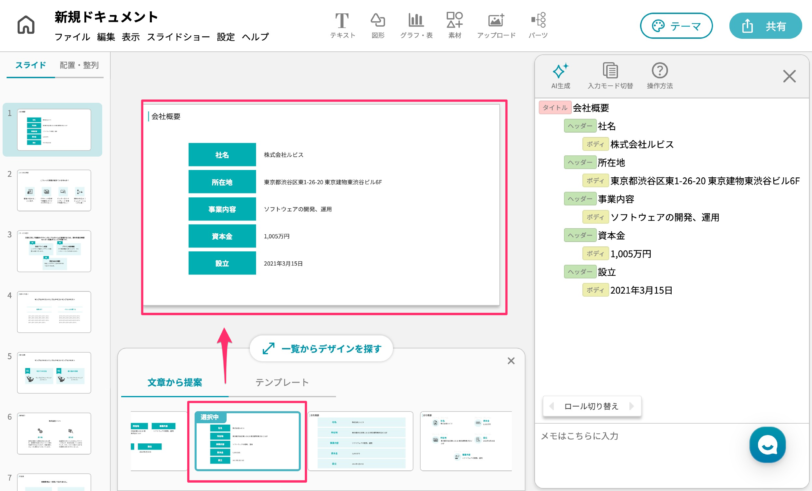Open the ファイル menu
Image resolution: width=812 pixels, height=491 pixels.
(x=72, y=37)
